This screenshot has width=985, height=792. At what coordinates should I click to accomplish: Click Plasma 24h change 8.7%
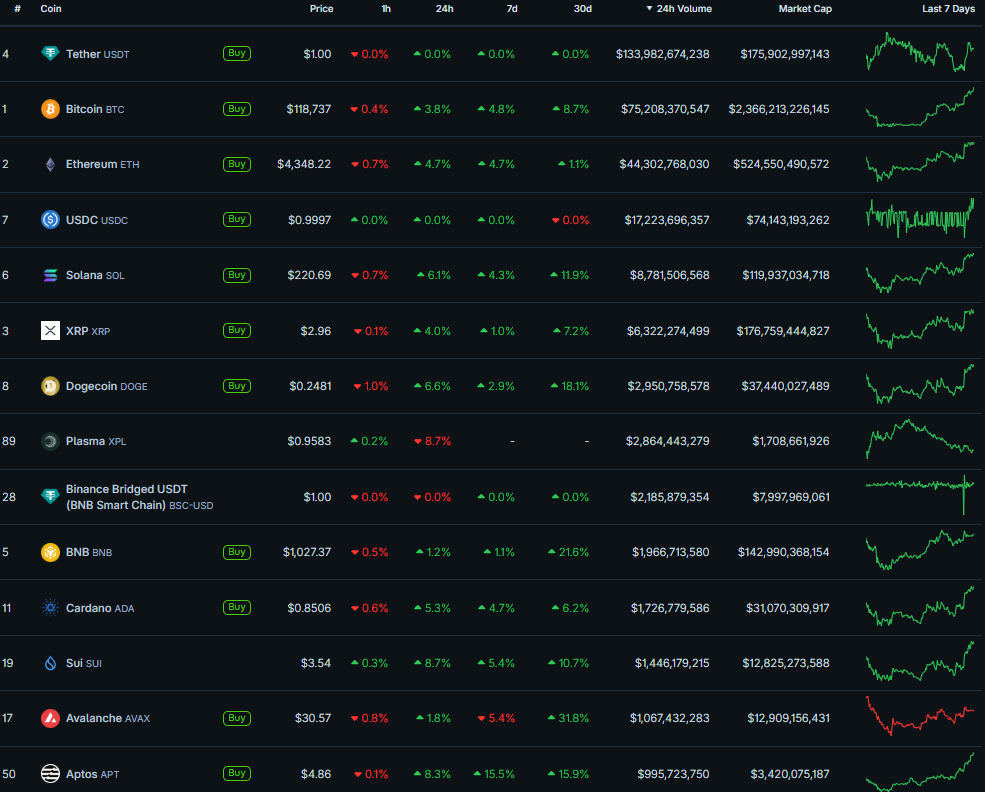click(433, 442)
